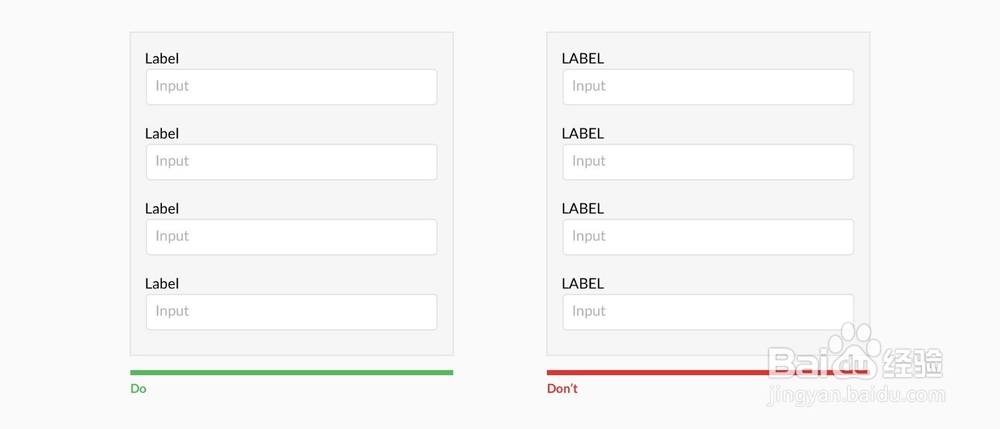The image size is (1000, 429).
Task: Click the third uppercase "LABEL" in the Don't form
Action: 583,209
